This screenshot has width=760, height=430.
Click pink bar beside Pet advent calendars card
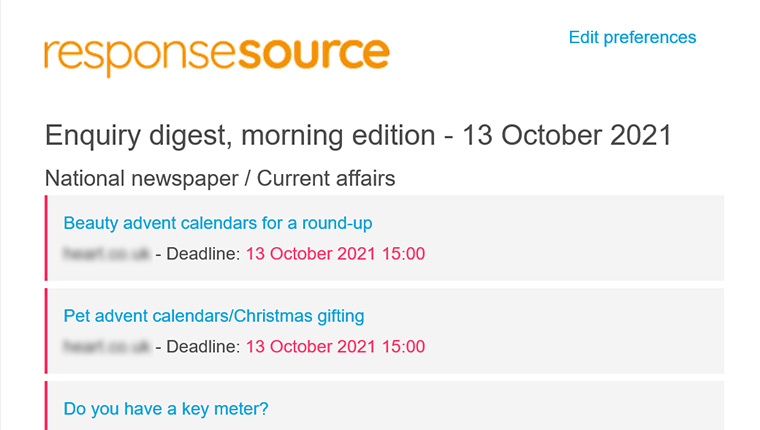click(x=46, y=331)
